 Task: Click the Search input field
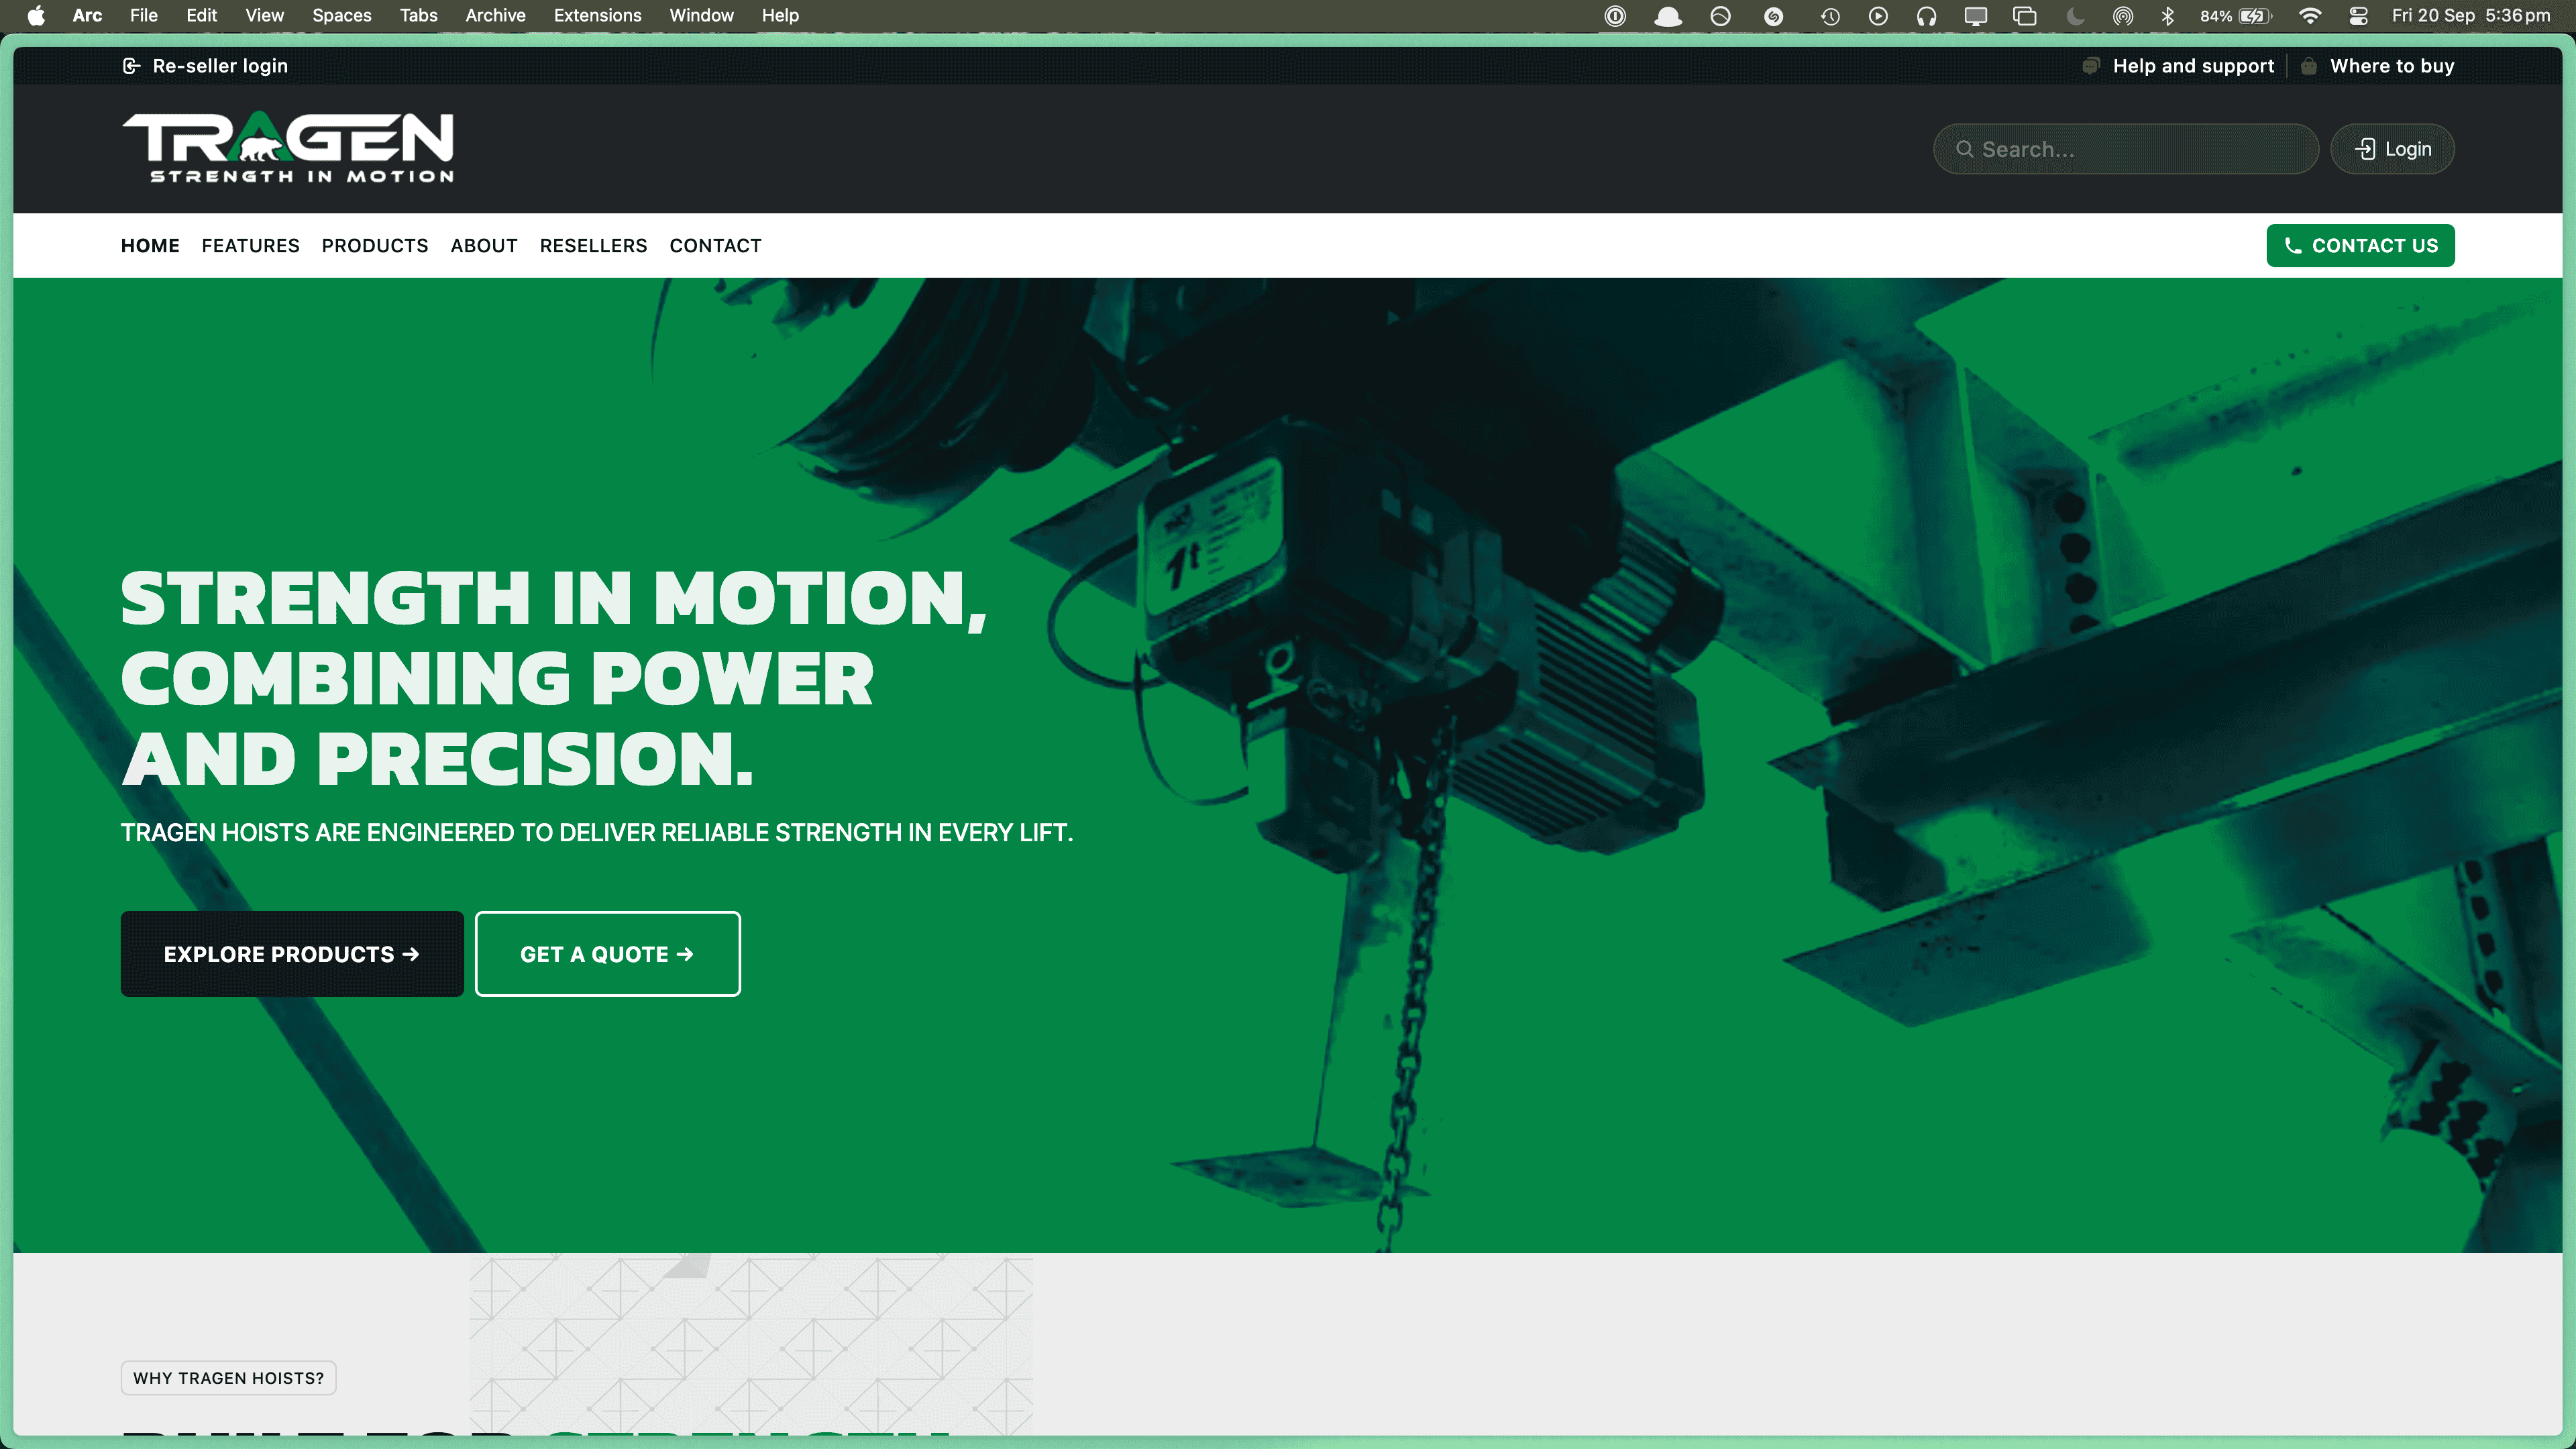pos(2126,149)
